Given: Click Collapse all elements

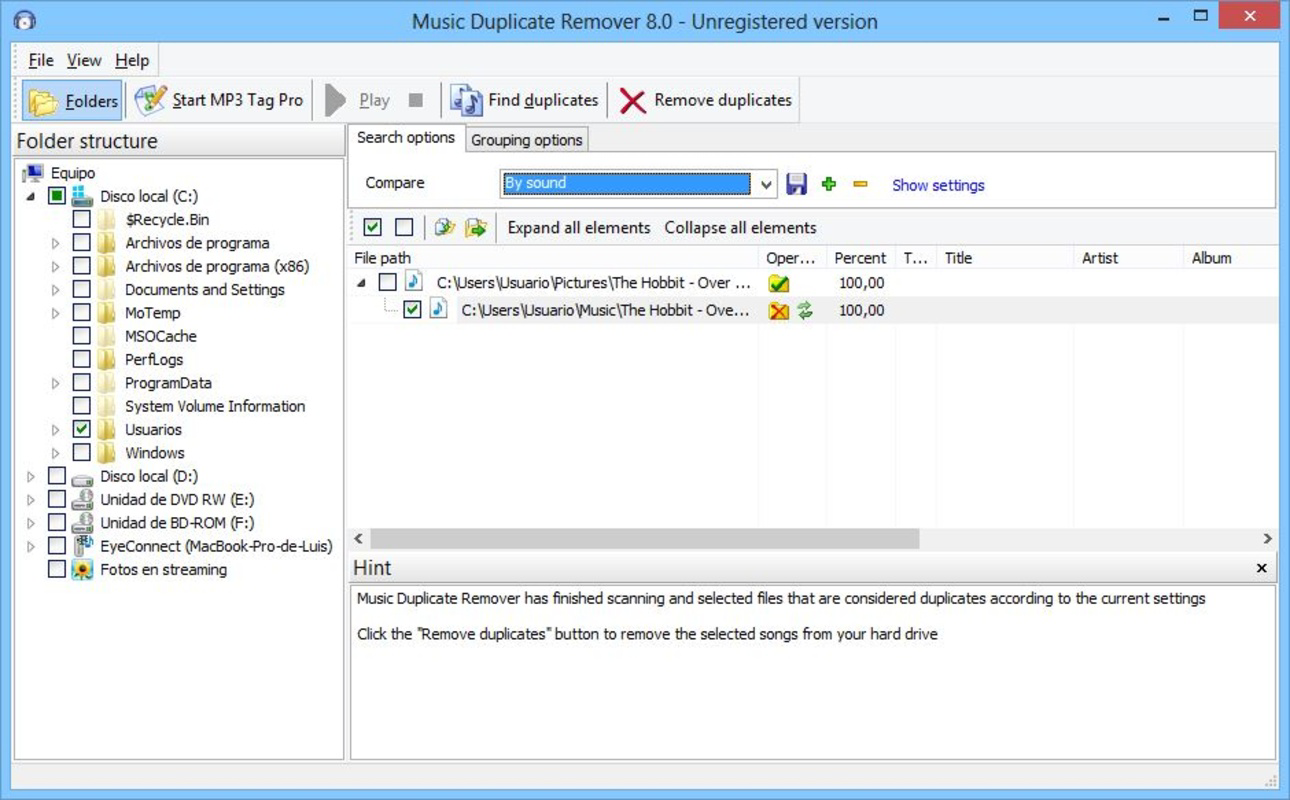Looking at the screenshot, I should tap(740, 228).
